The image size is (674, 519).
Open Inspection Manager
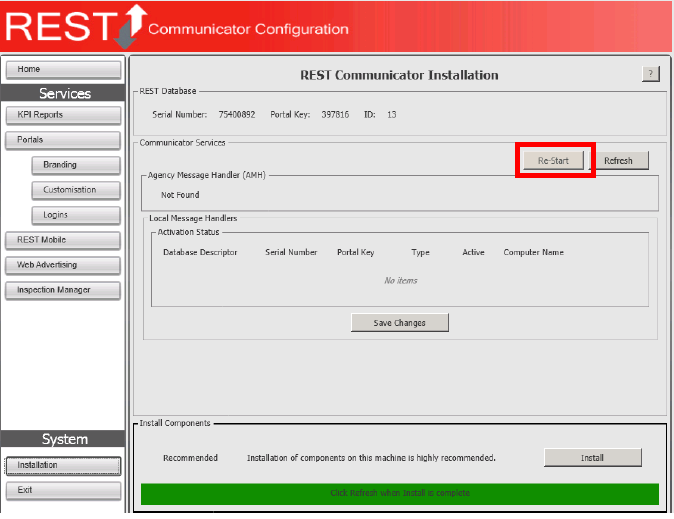pos(63,290)
